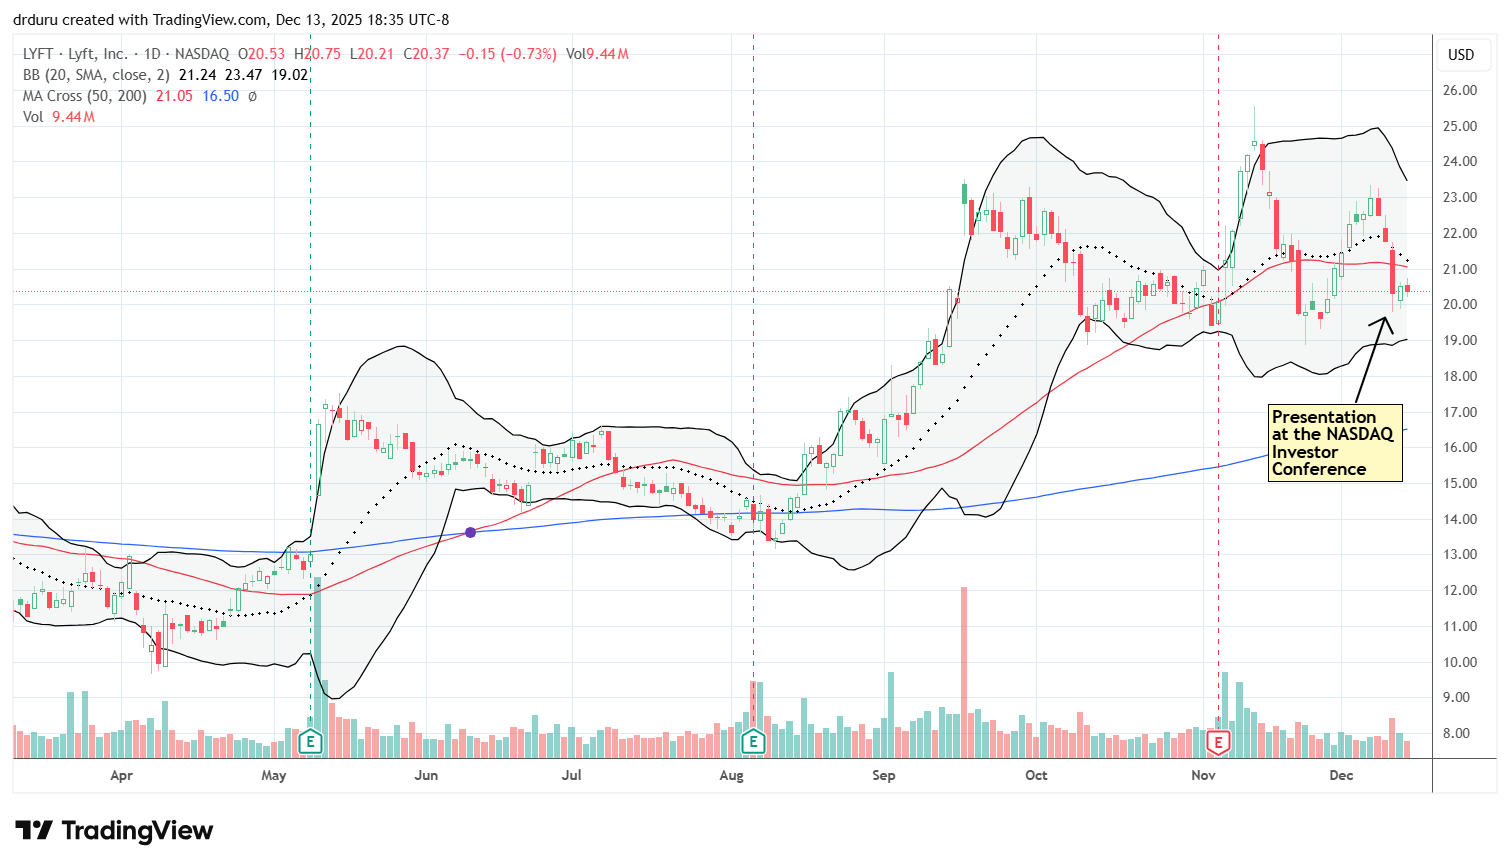Click the NASDAQ Investor Conference note box
This screenshot has width=1510, height=868.
pyautogui.click(x=1335, y=443)
